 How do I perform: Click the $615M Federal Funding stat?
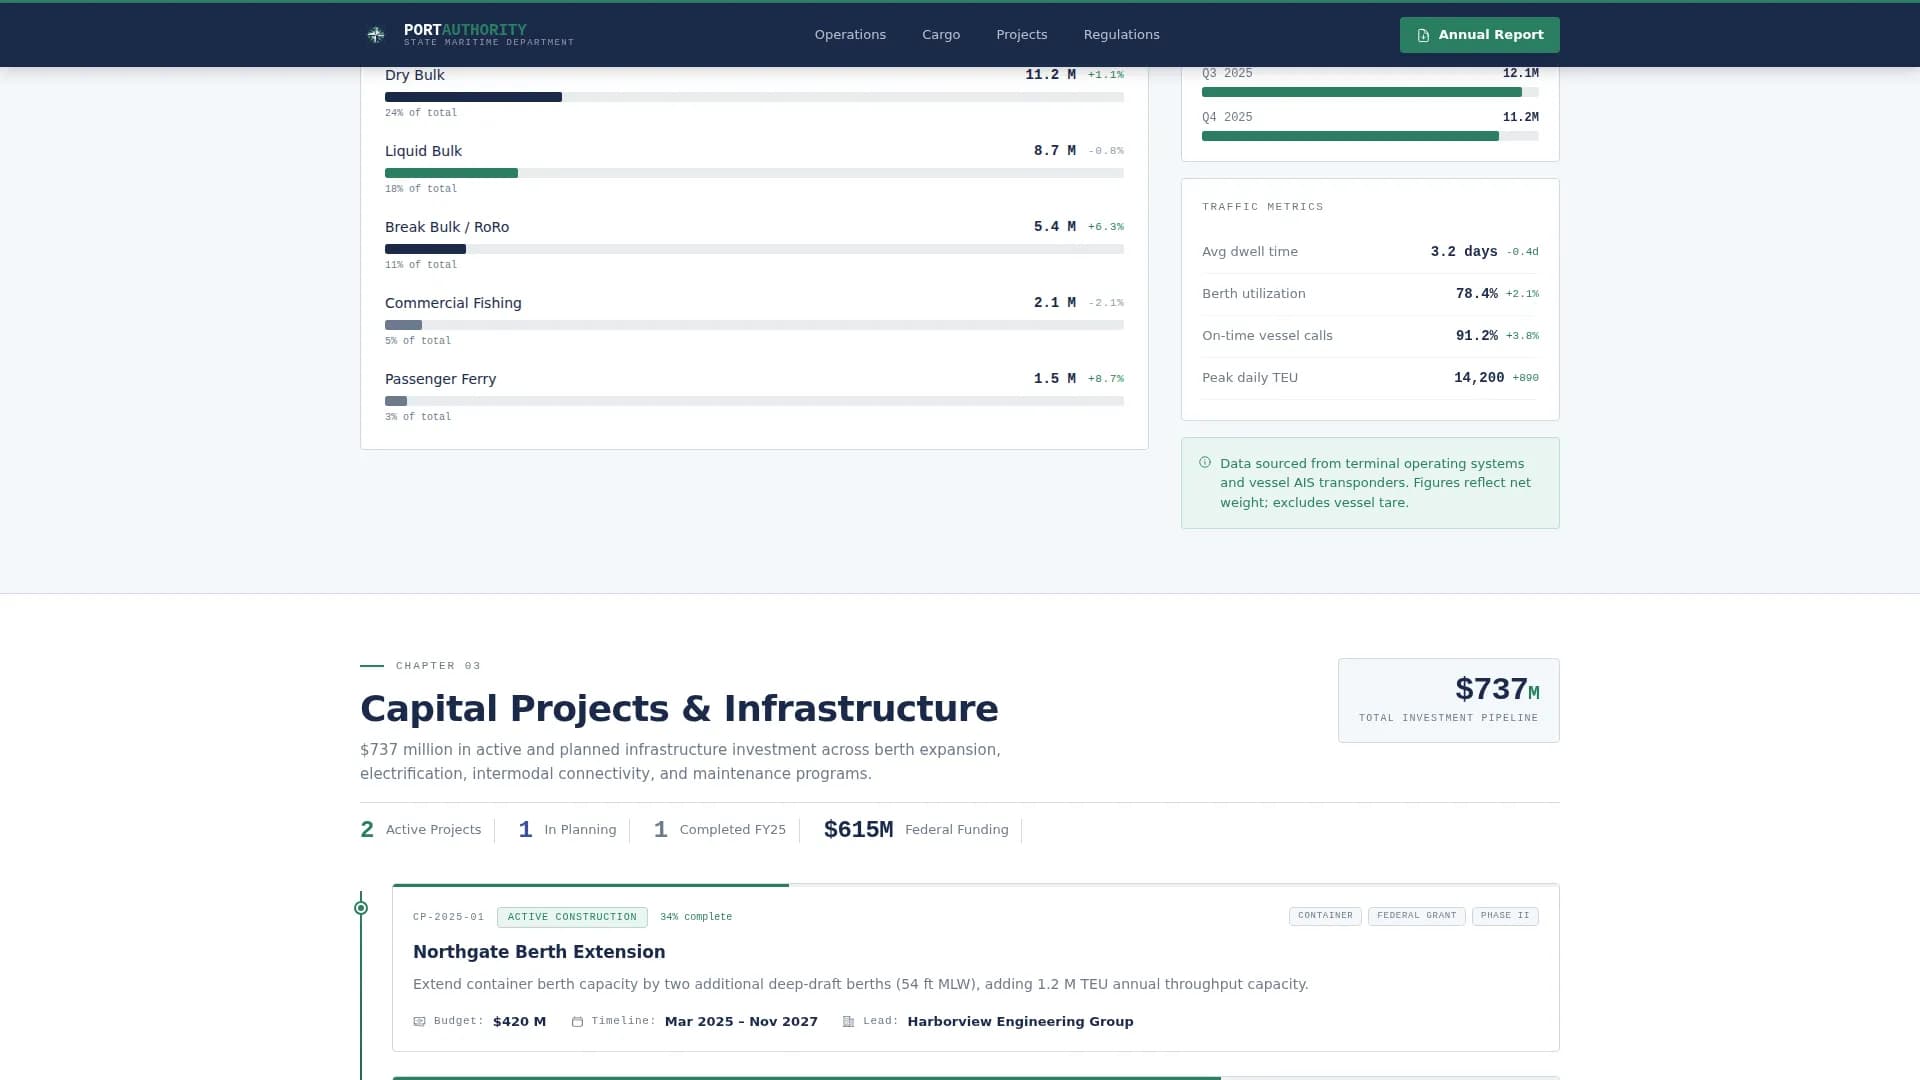tap(916, 830)
